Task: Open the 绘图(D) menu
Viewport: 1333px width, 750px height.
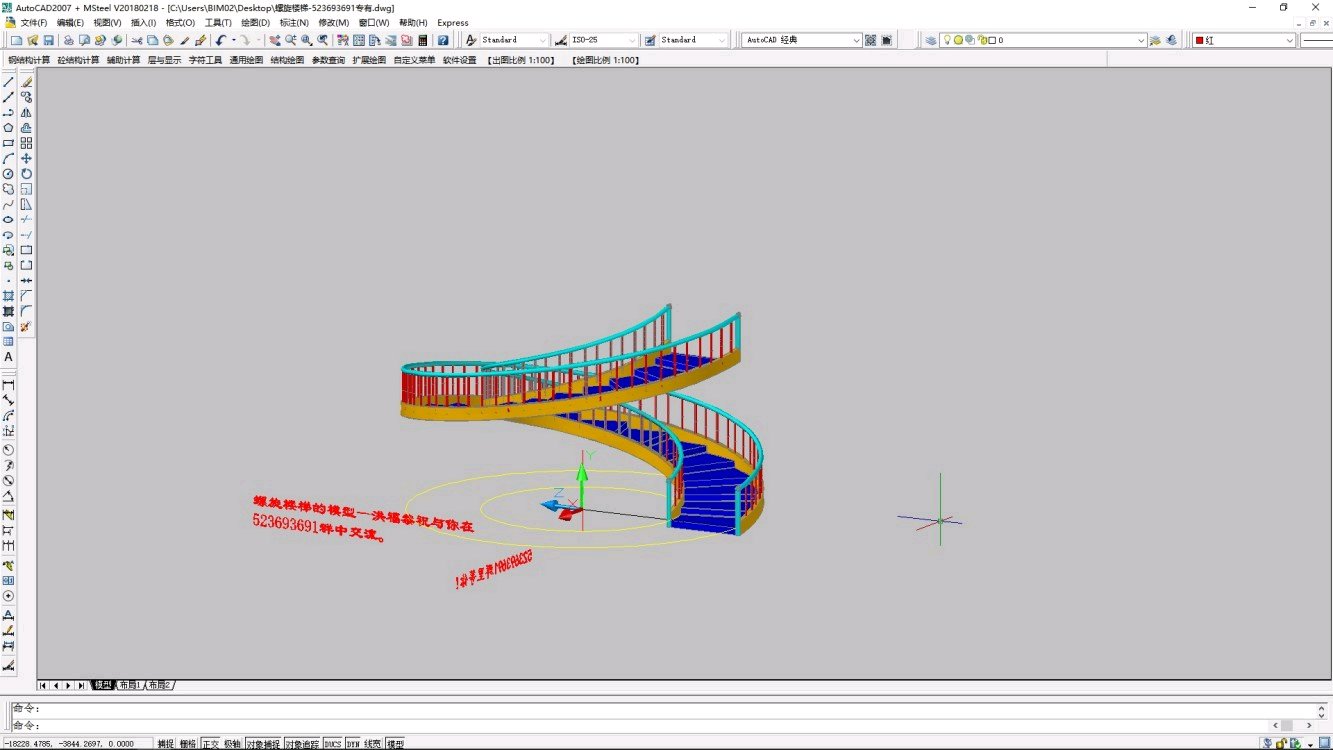Action: pos(255,22)
